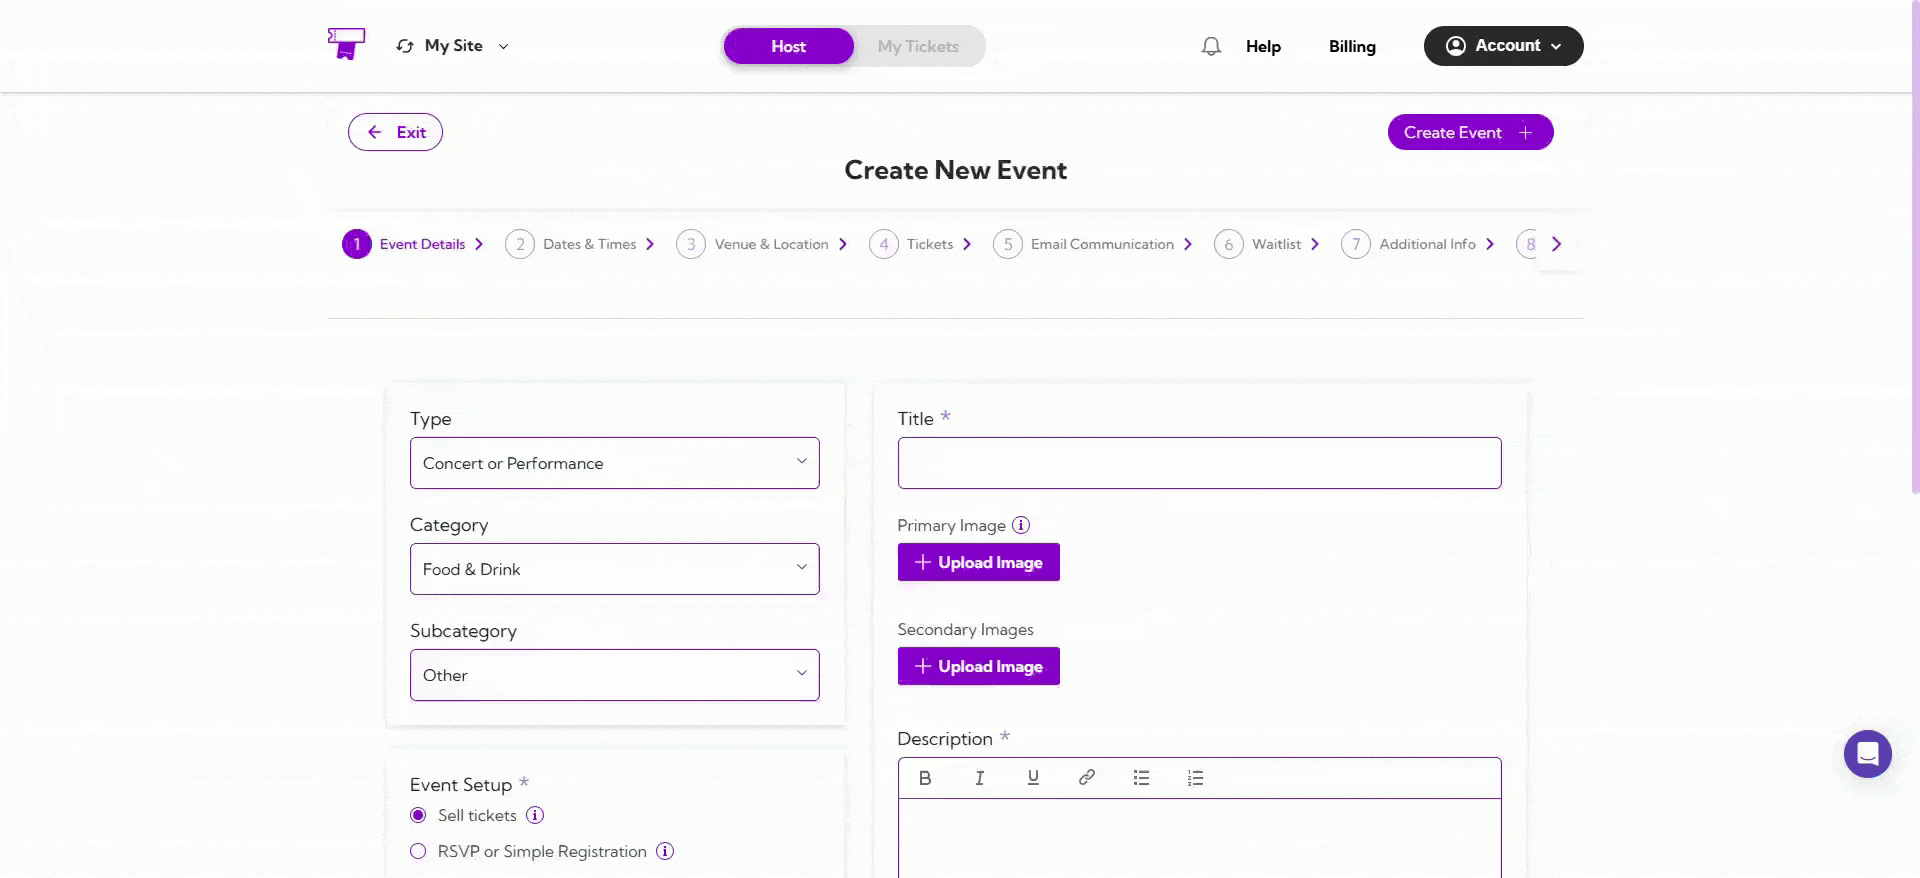This screenshot has width=1920, height=878.
Task: Insert a numbered list in Description
Action: click(x=1195, y=778)
